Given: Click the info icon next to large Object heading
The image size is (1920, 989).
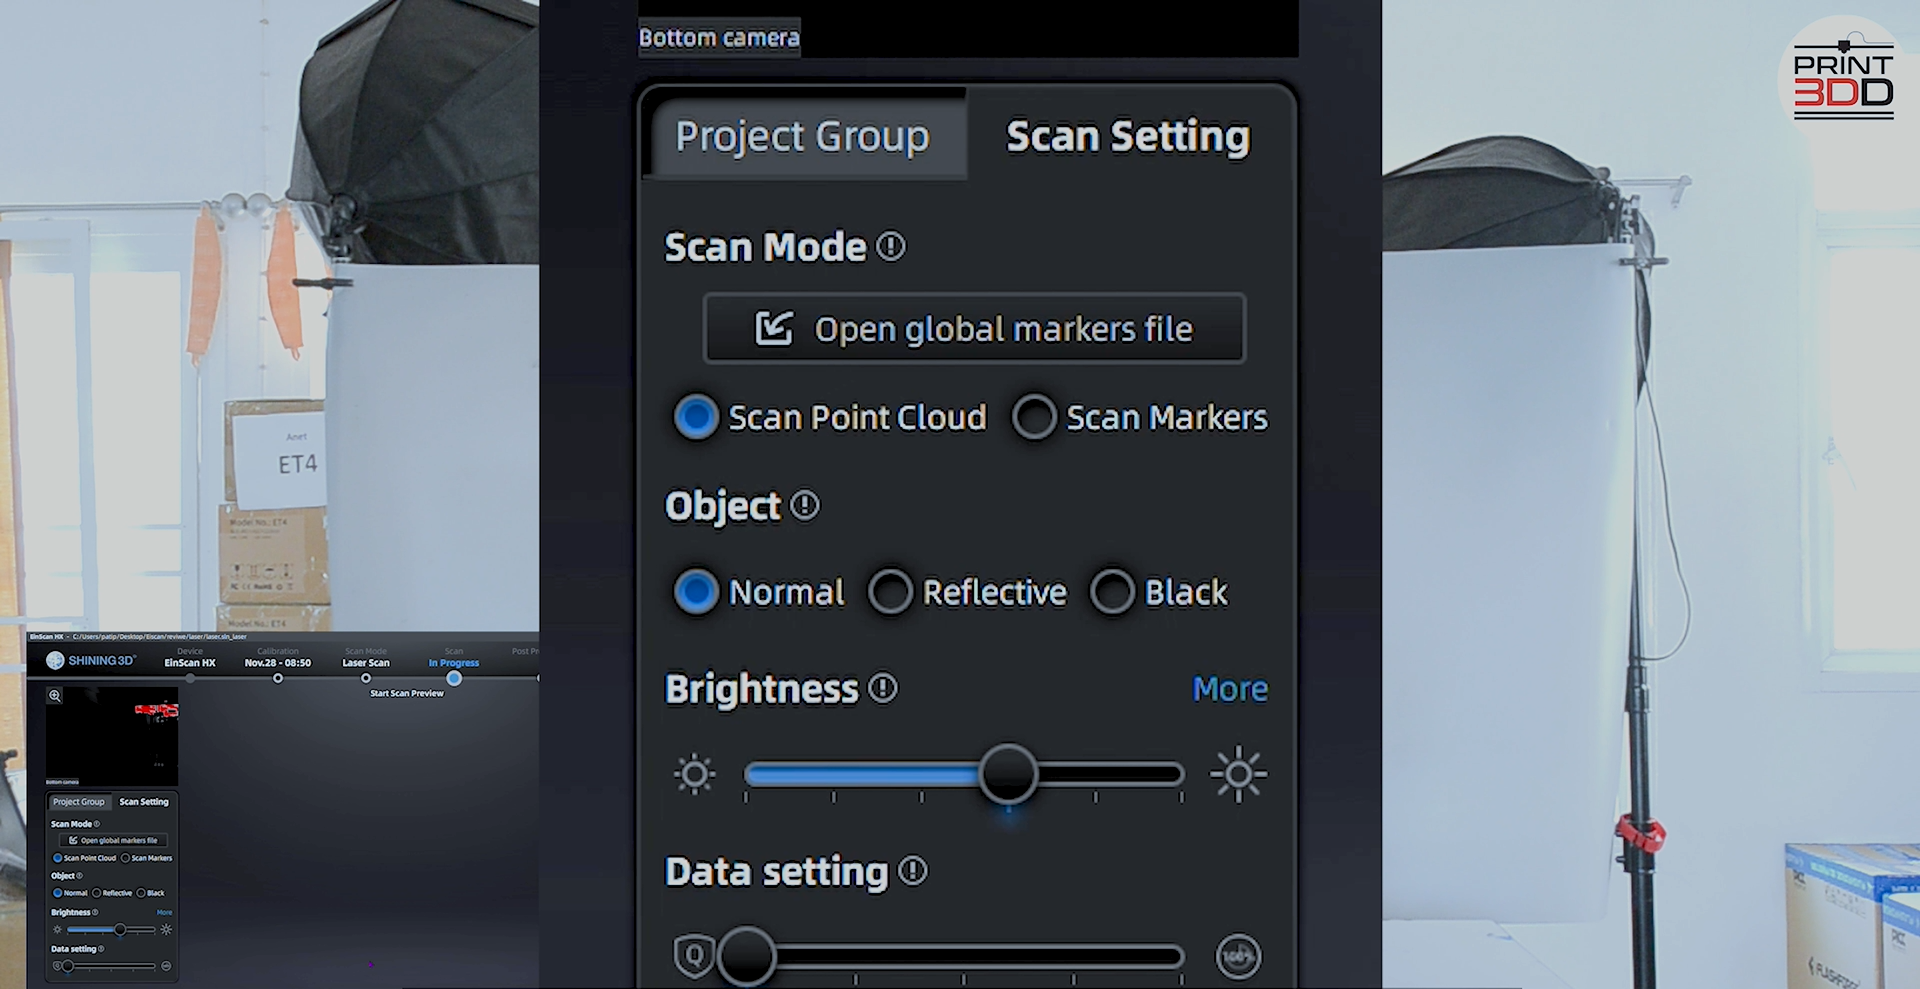Looking at the screenshot, I should click(805, 505).
